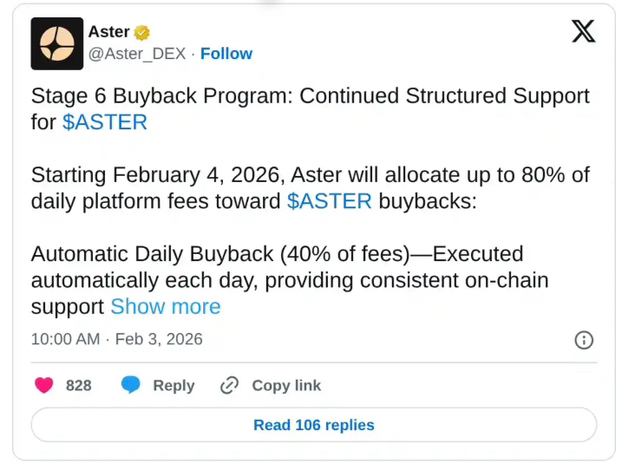Click the chain link copy icon
The height and width of the screenshot is (470, 622).
(230, 385)
